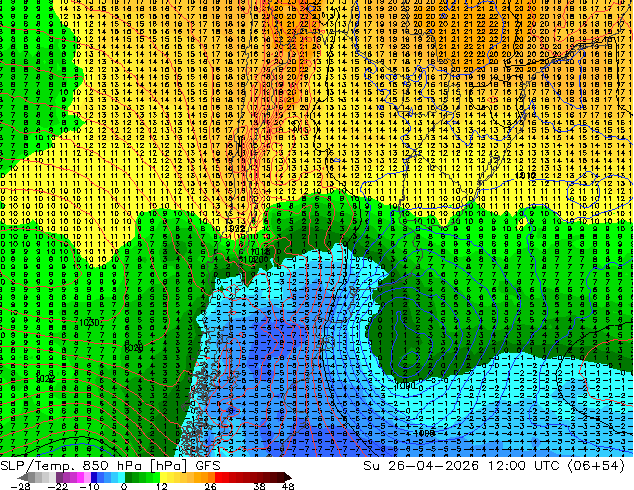Click the '1030' isobar label
Image resolution: width=634 pixels, height=490 pixels.
pyautogui.click(x=89, y=322)
